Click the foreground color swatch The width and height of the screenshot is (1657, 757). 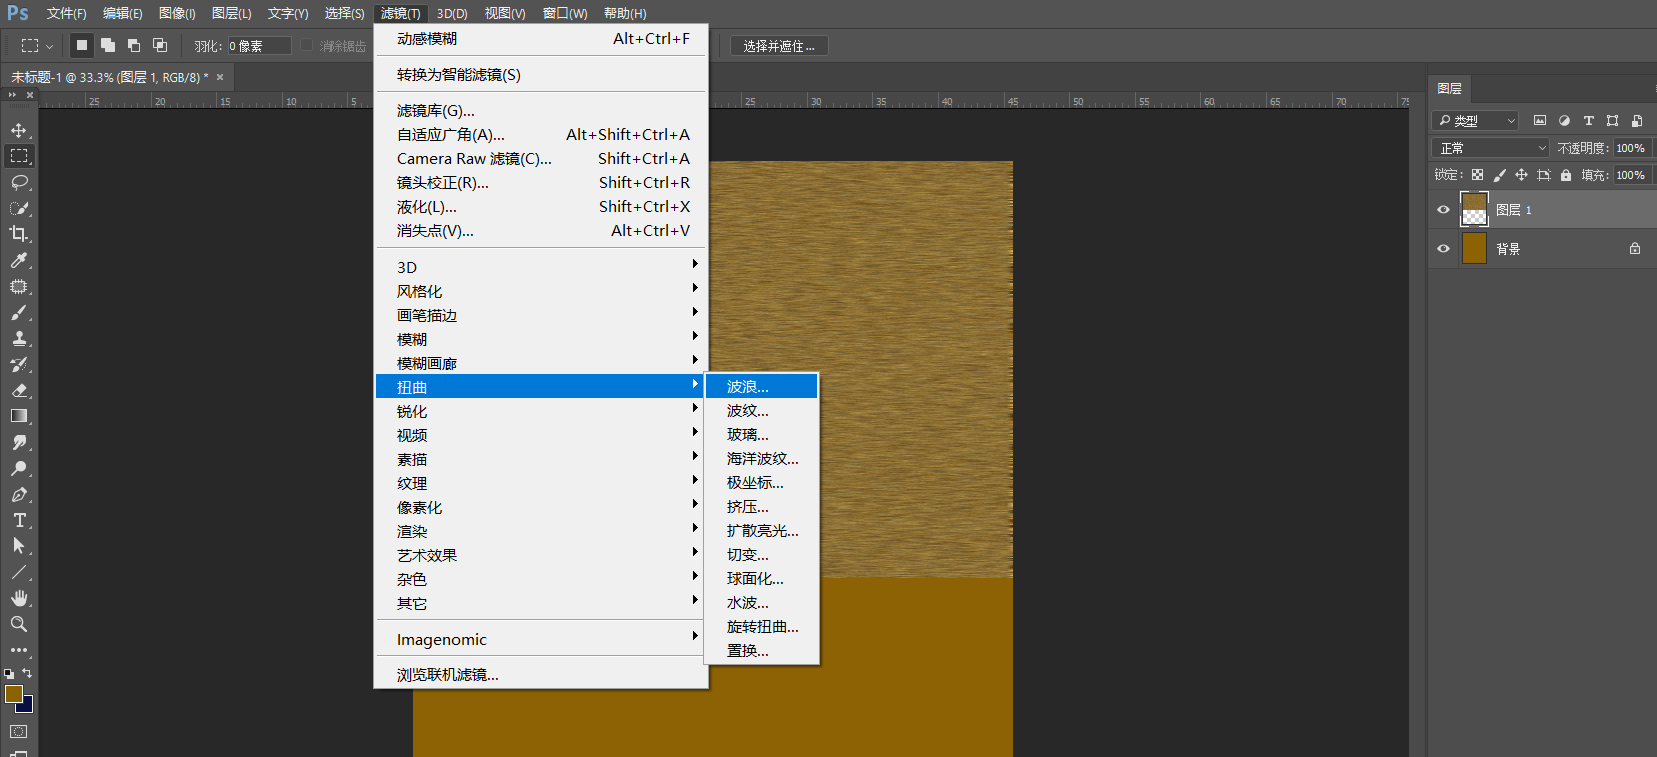click(x=13, y=694)
